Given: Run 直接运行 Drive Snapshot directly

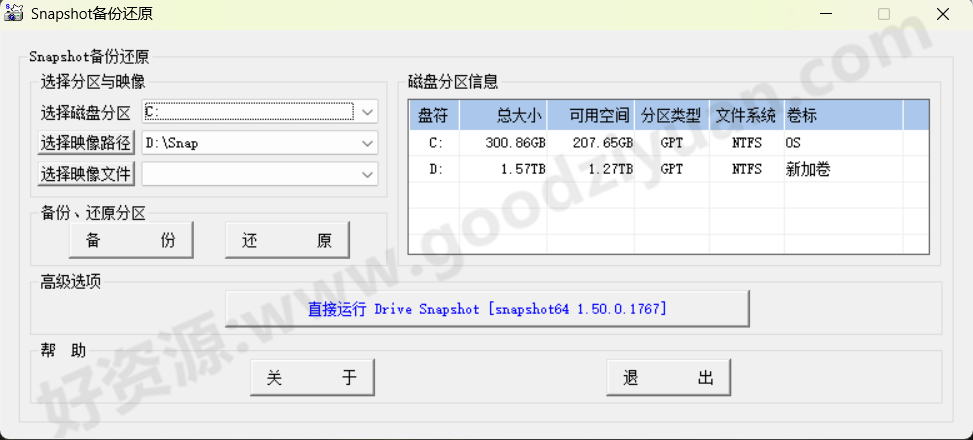Looking at the screenshot, I should [x=487, y=308].
